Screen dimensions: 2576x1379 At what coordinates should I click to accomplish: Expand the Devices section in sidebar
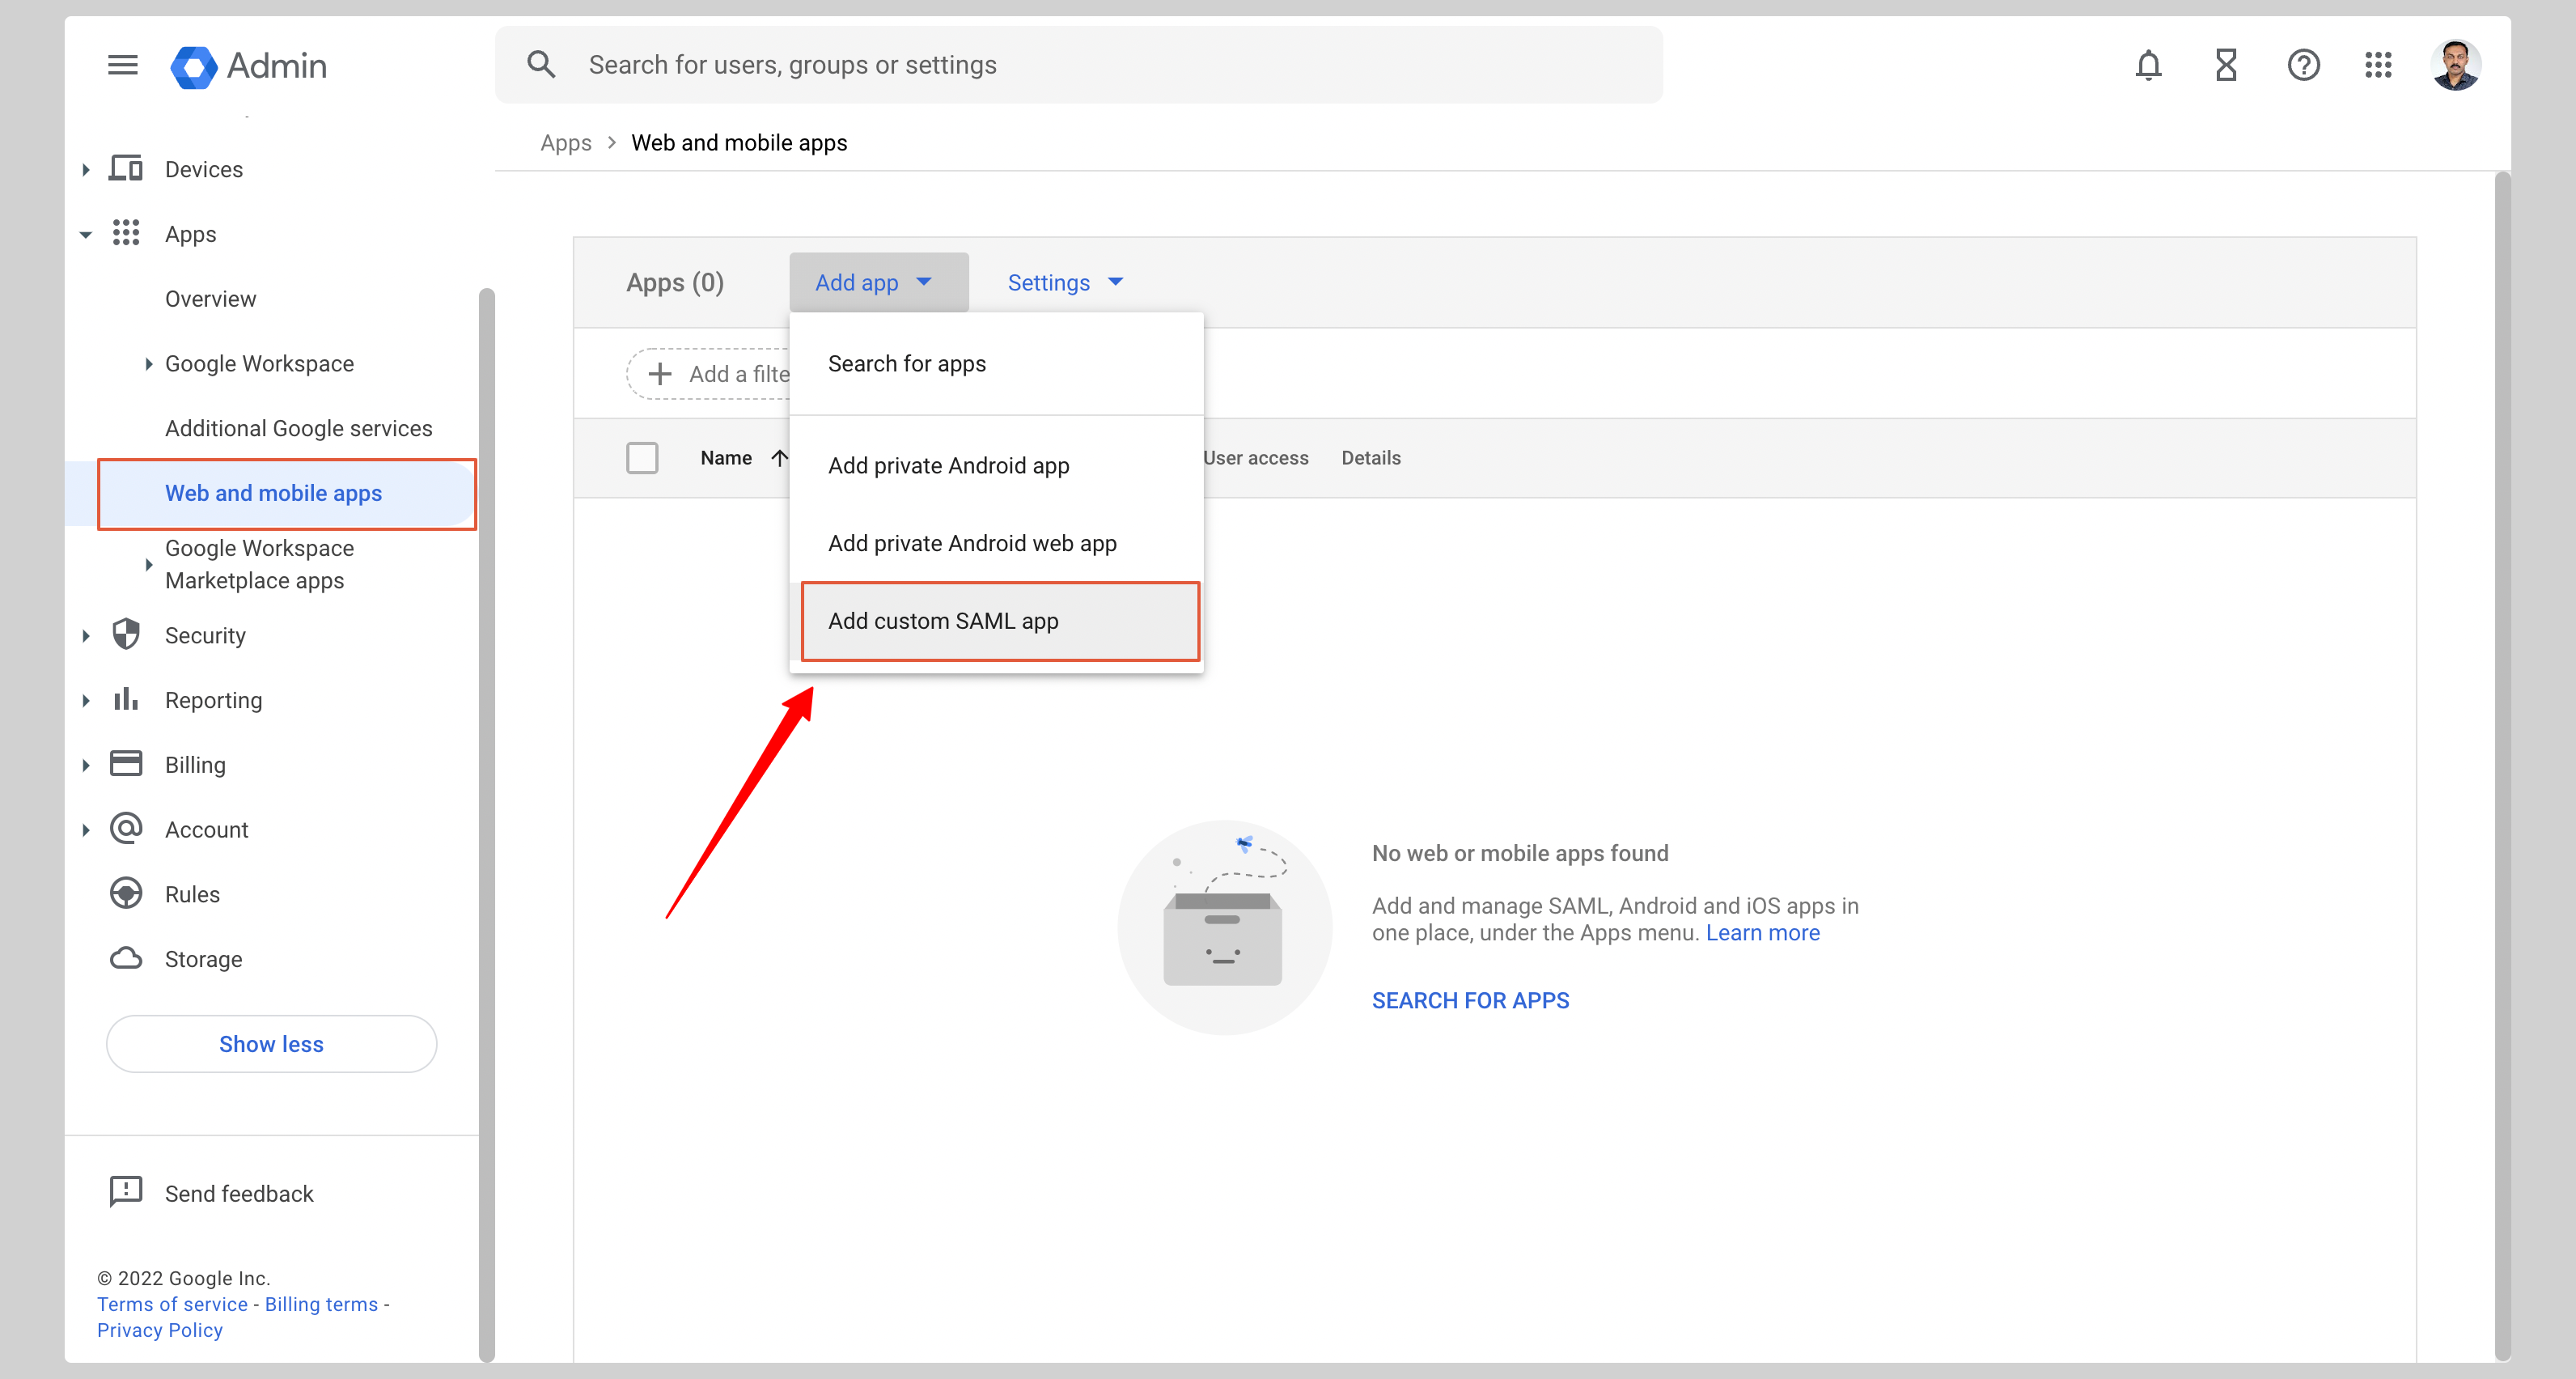pyautogui.click(x=85, y=168)
